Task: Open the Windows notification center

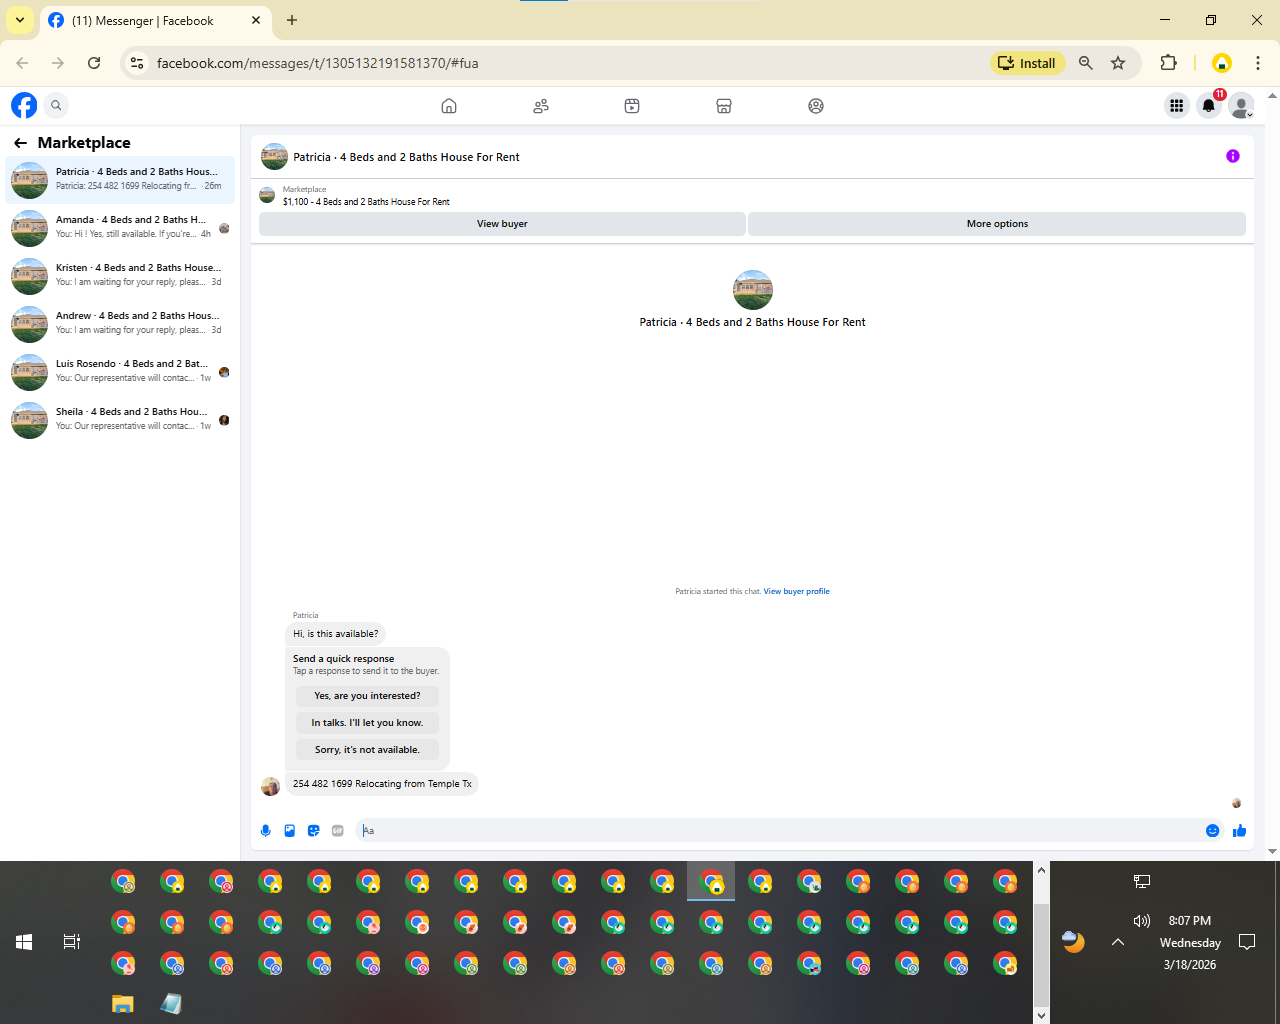Action: [x=1247, y=942]
